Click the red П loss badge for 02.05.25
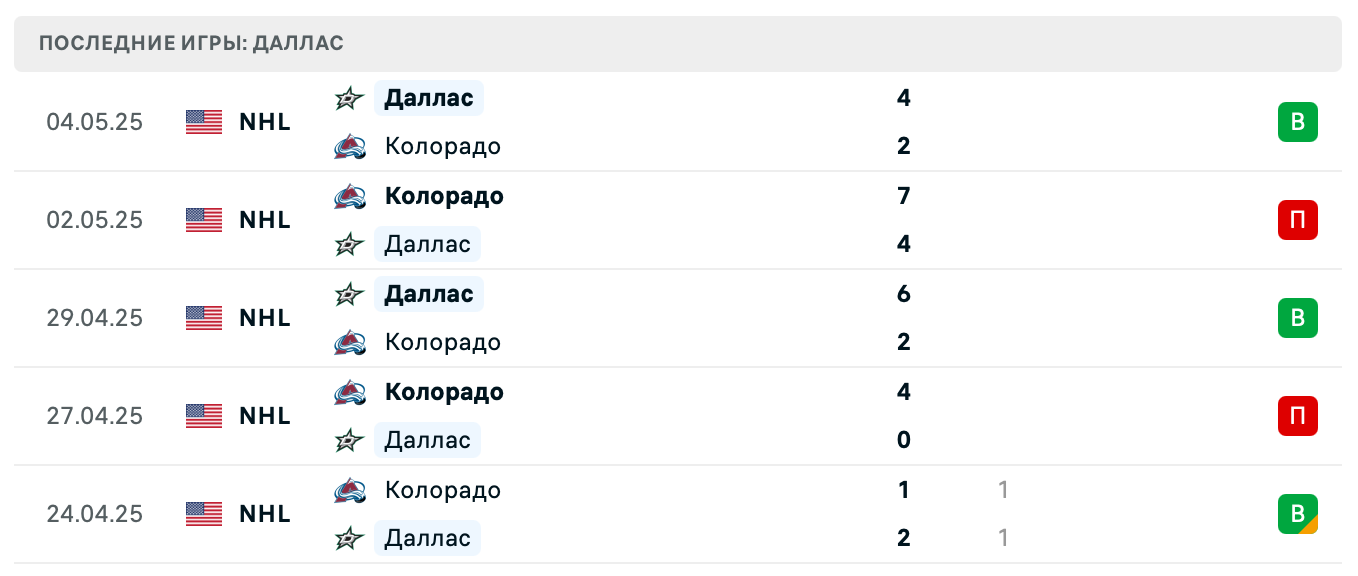 1298,220
